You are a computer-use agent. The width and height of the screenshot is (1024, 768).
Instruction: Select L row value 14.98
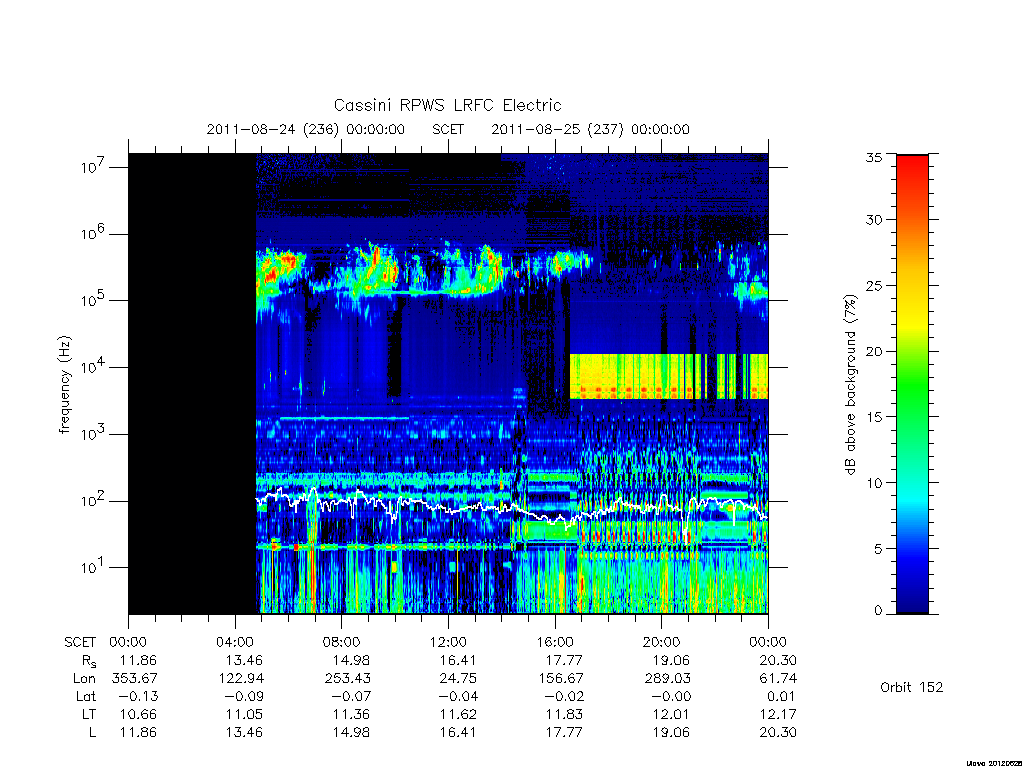tap(351, 733)
